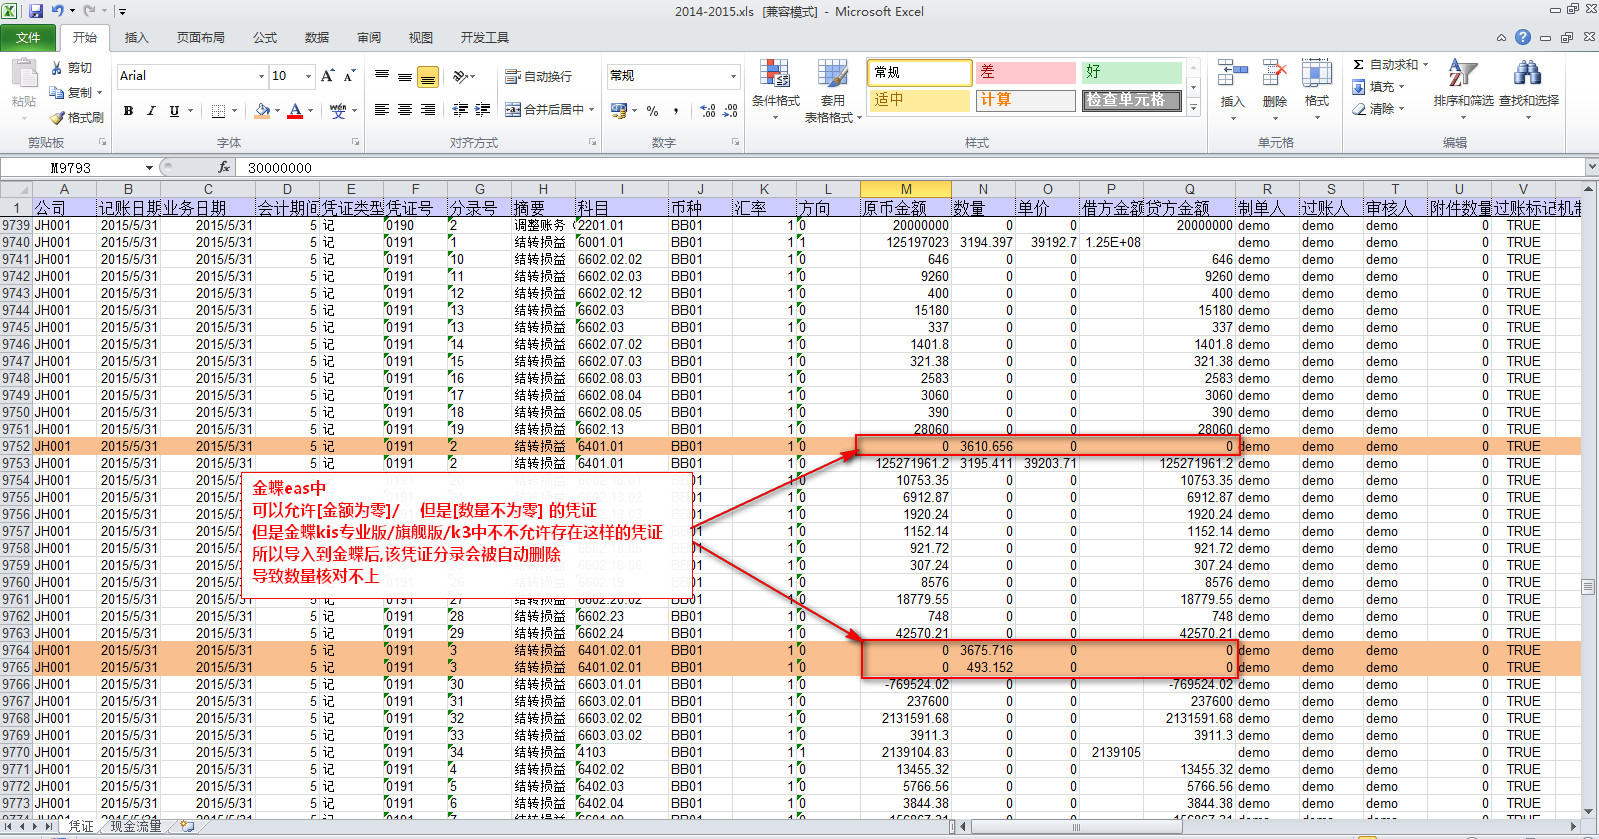Toggle Bold formatting

128,111
